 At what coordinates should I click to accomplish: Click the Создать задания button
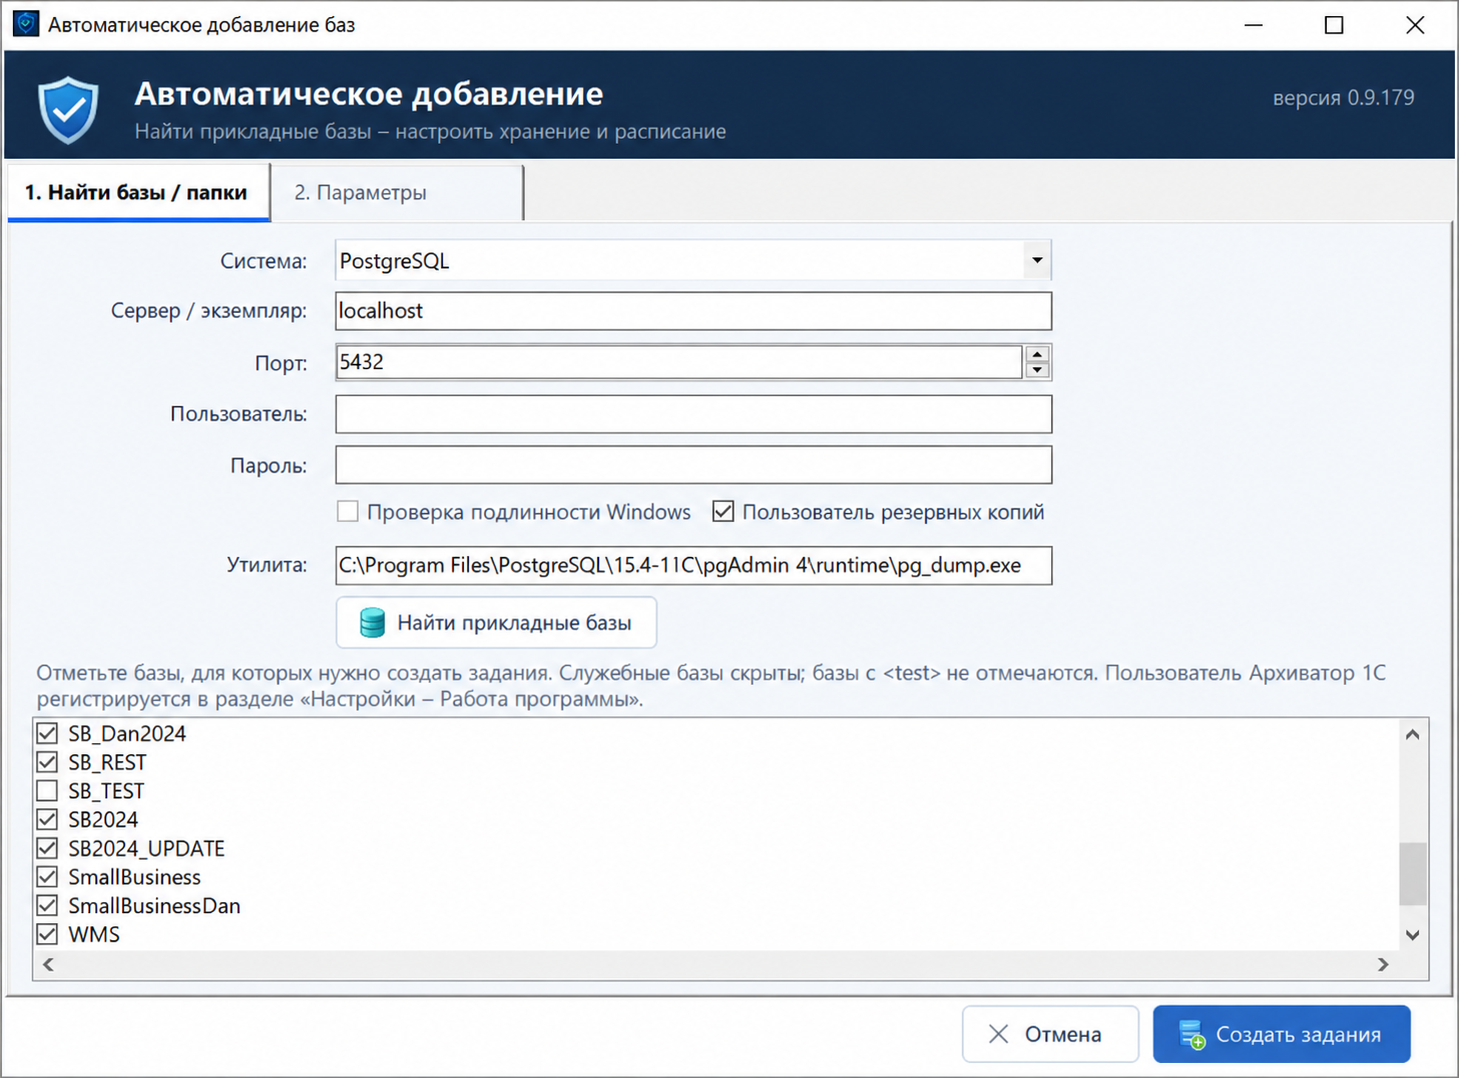coord(1281,1034)
